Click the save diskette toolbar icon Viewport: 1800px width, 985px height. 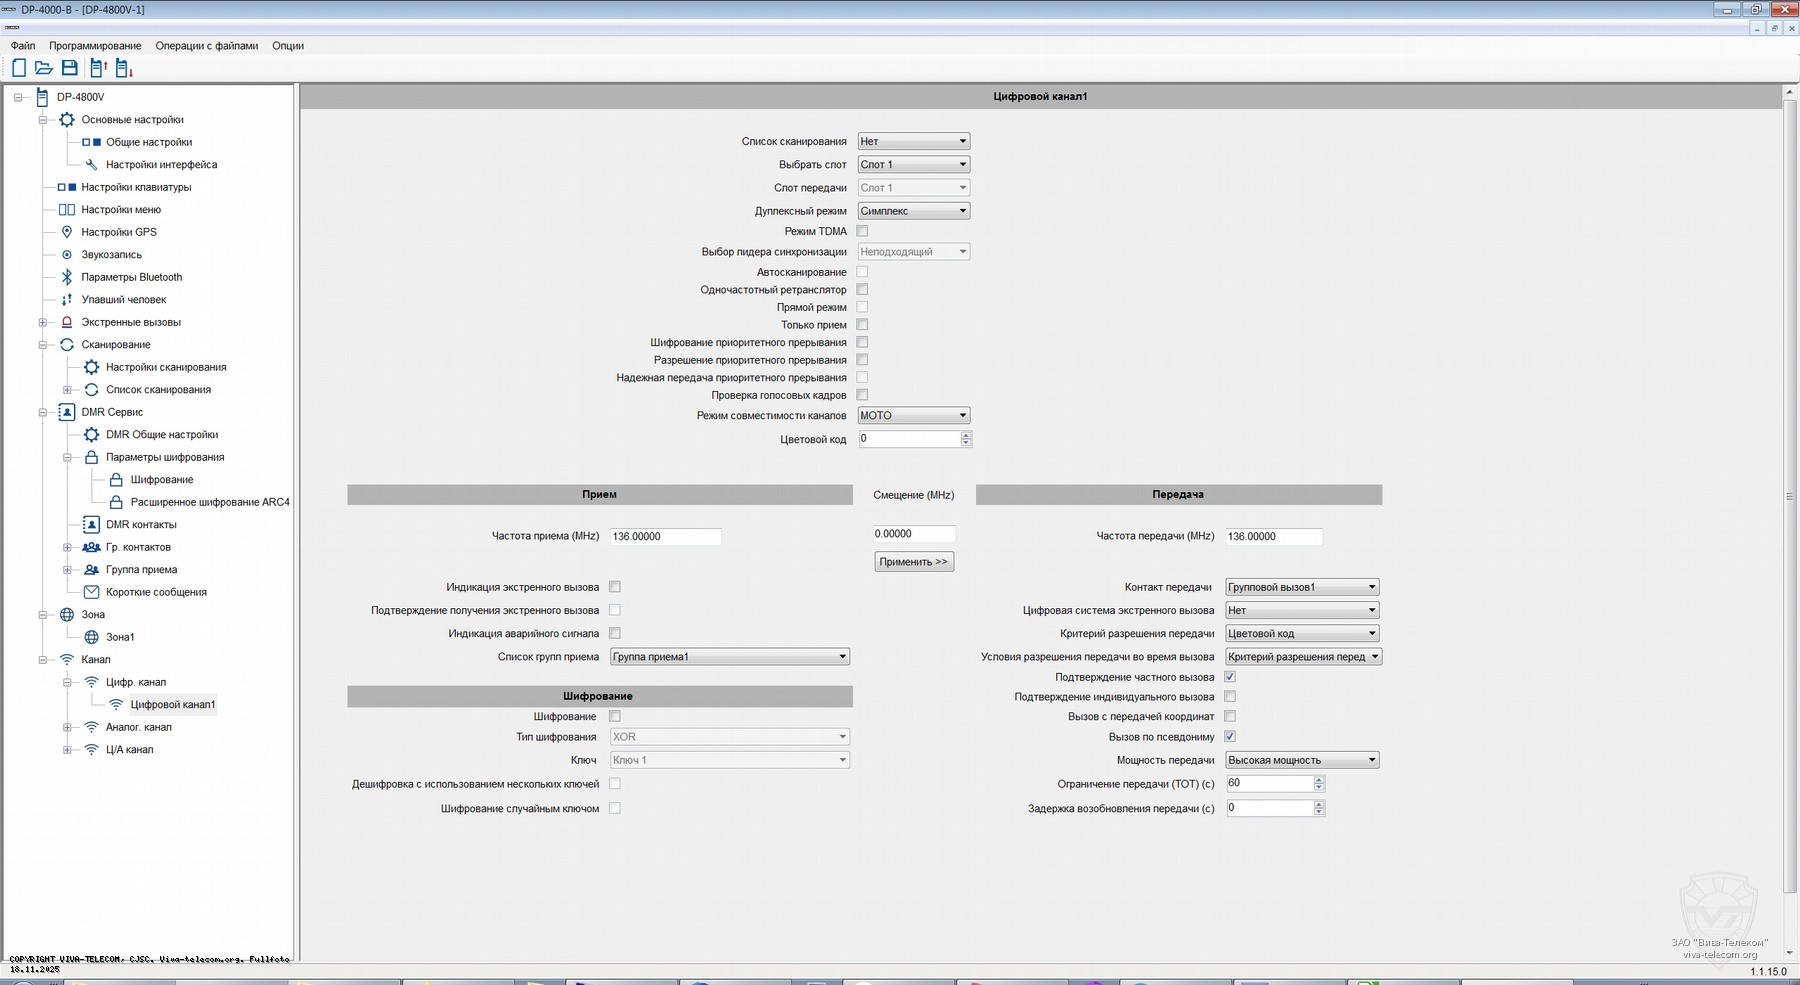tap(70, 68)
